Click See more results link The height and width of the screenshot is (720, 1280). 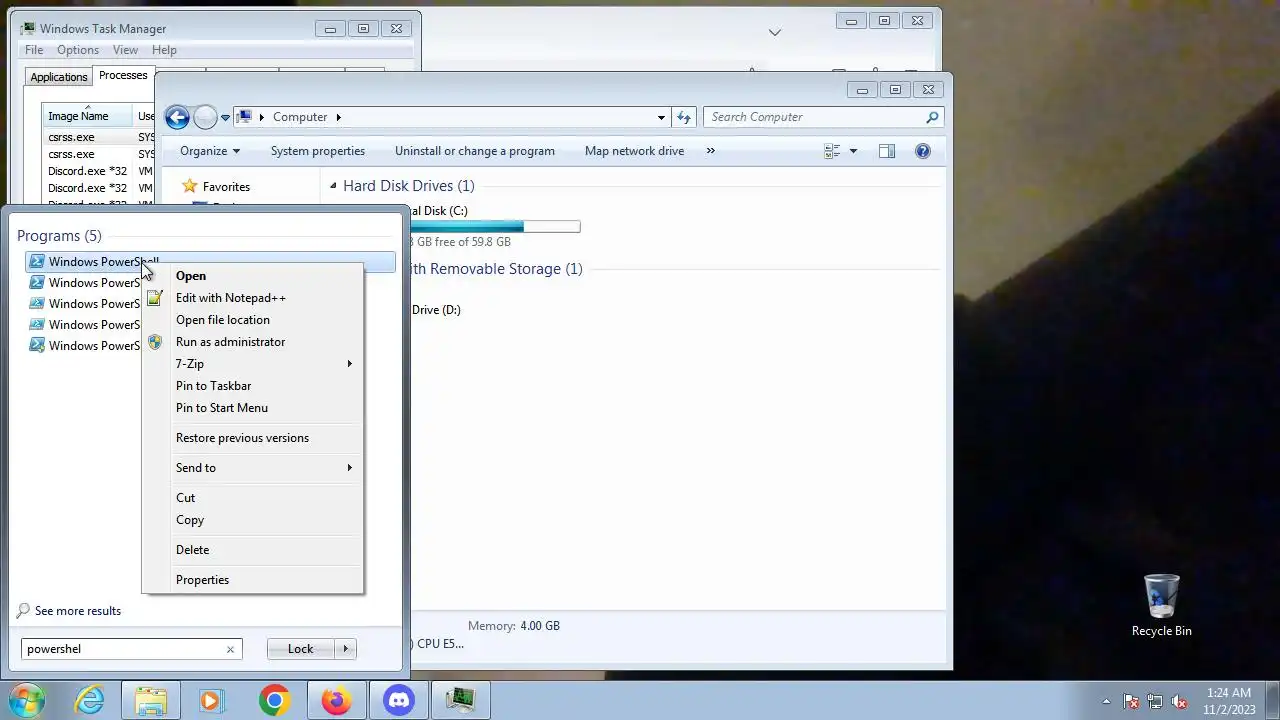coord(78,611)
